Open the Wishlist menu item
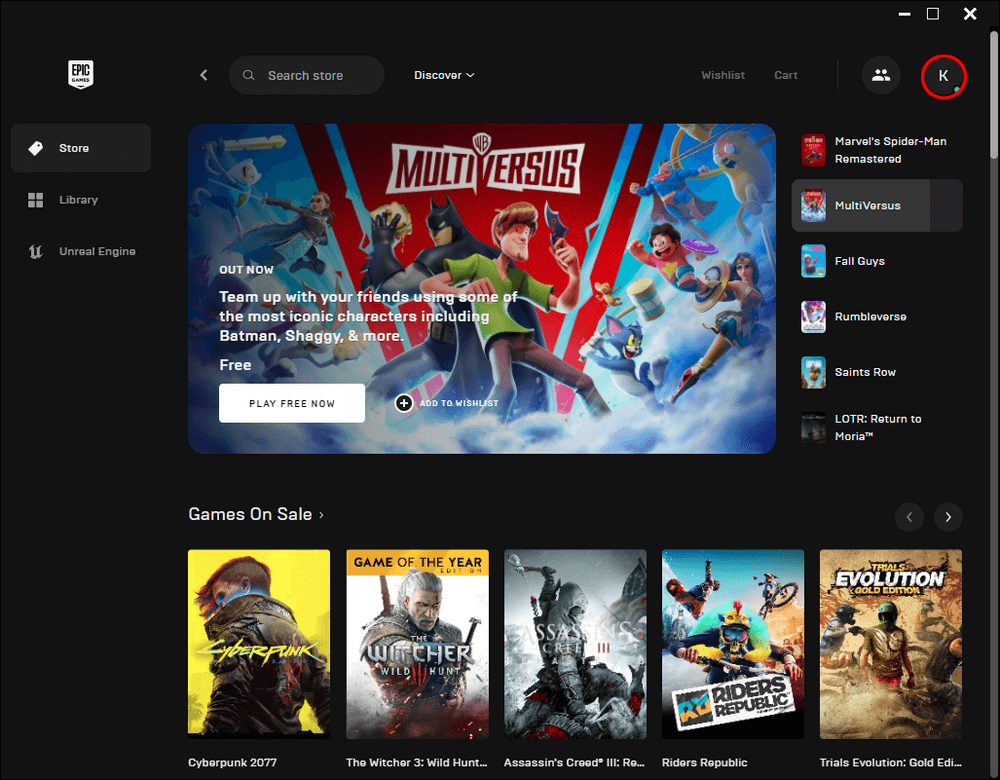 pyautogui.click(x=722, y=75)
